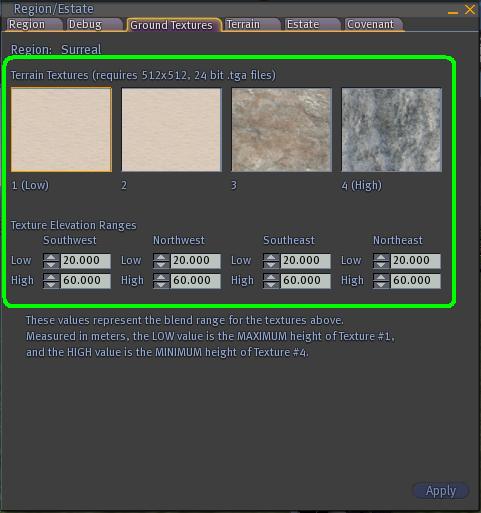This screenshot has height=513, width=481.
Task: Switch to the Covenant tab
Action: coord(372,25)
